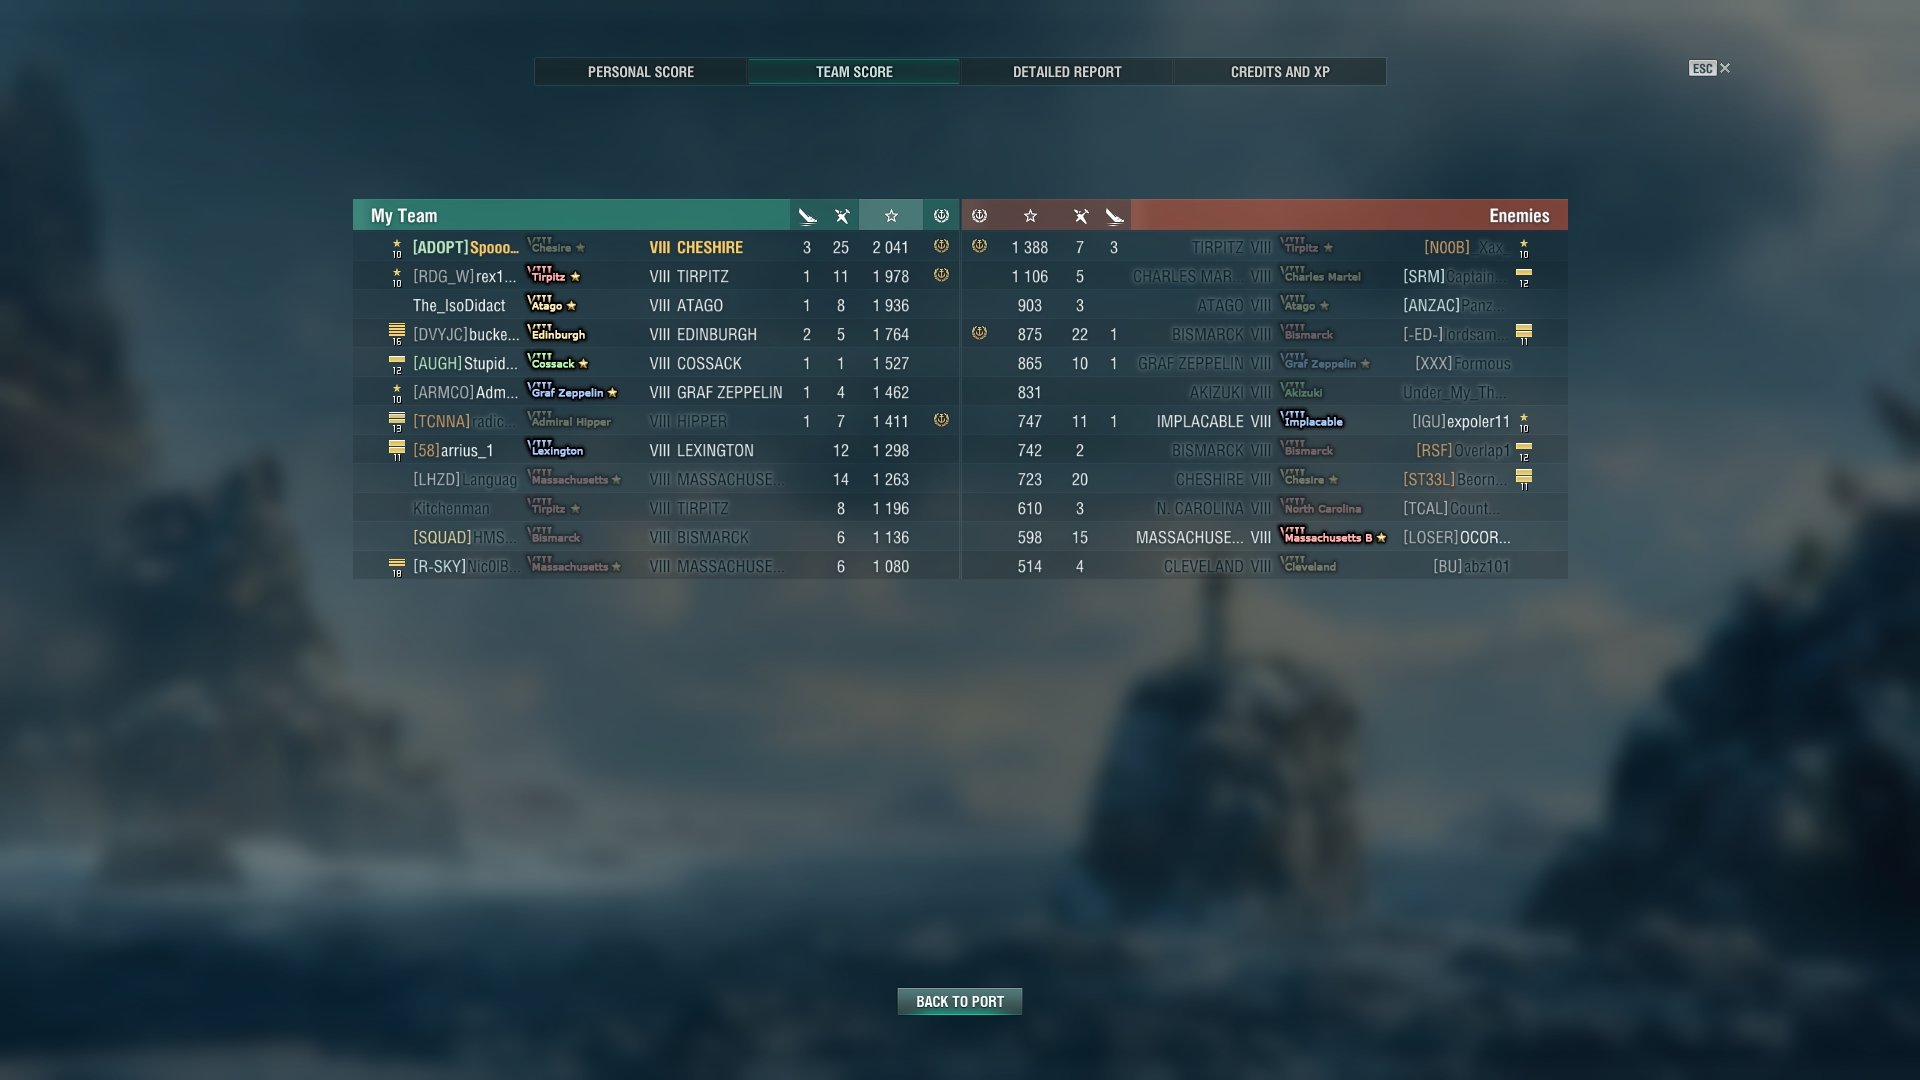The image size is (1920, 1080).
Task: Click achievement medal in enemy TIRPITZ row
Action: coord(980,246)
